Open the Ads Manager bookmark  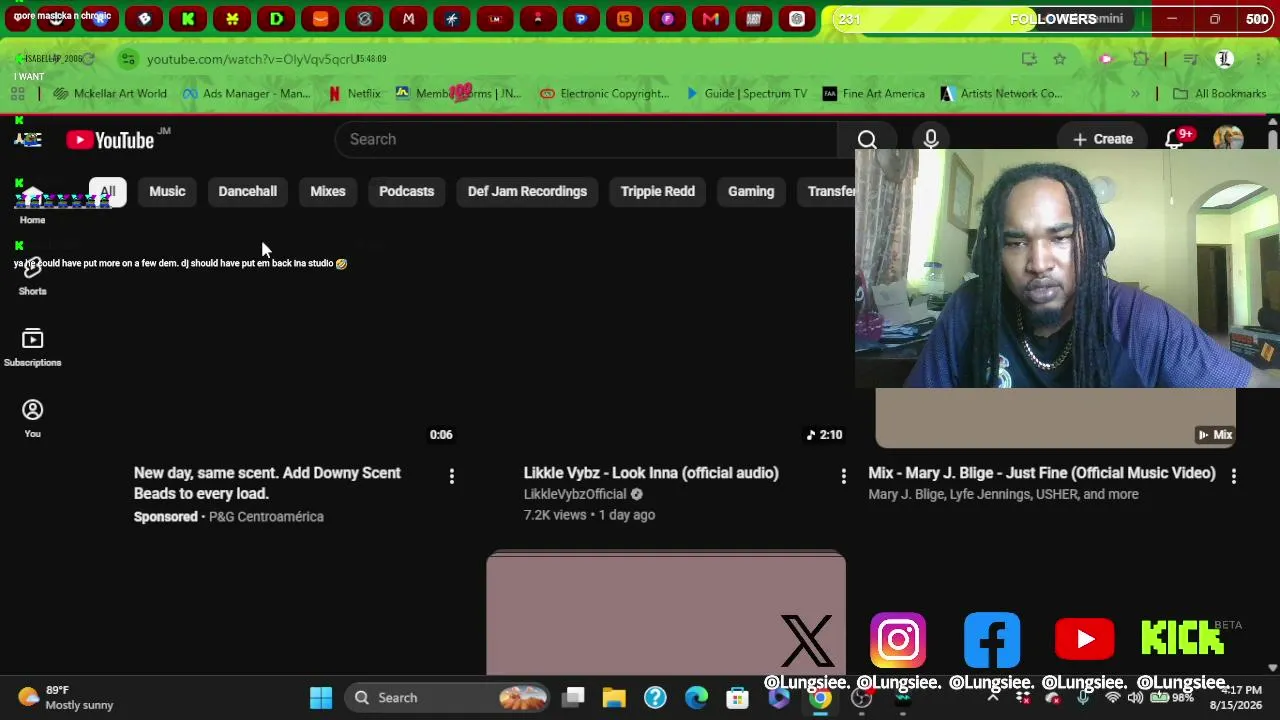247,94
